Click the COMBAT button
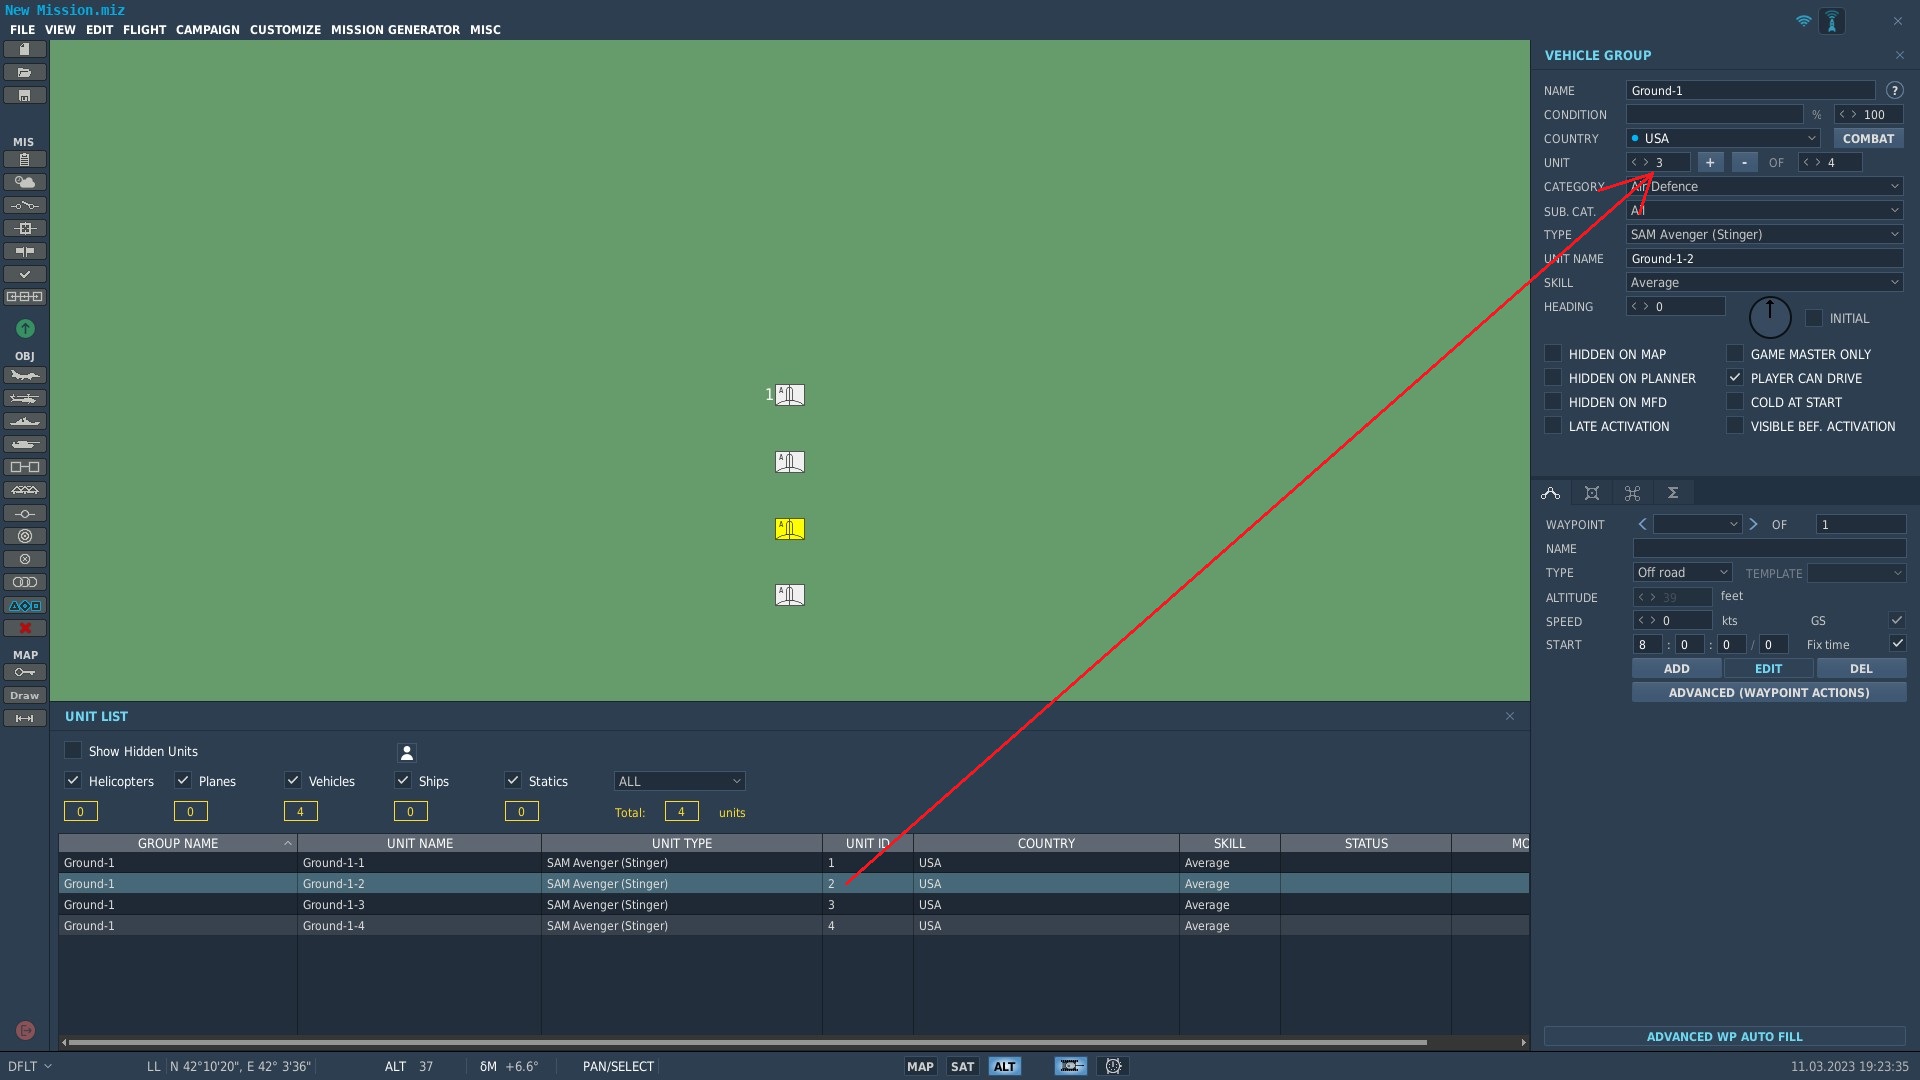This screenshot has width=1920, height=1080. [x=1868, y=138]
